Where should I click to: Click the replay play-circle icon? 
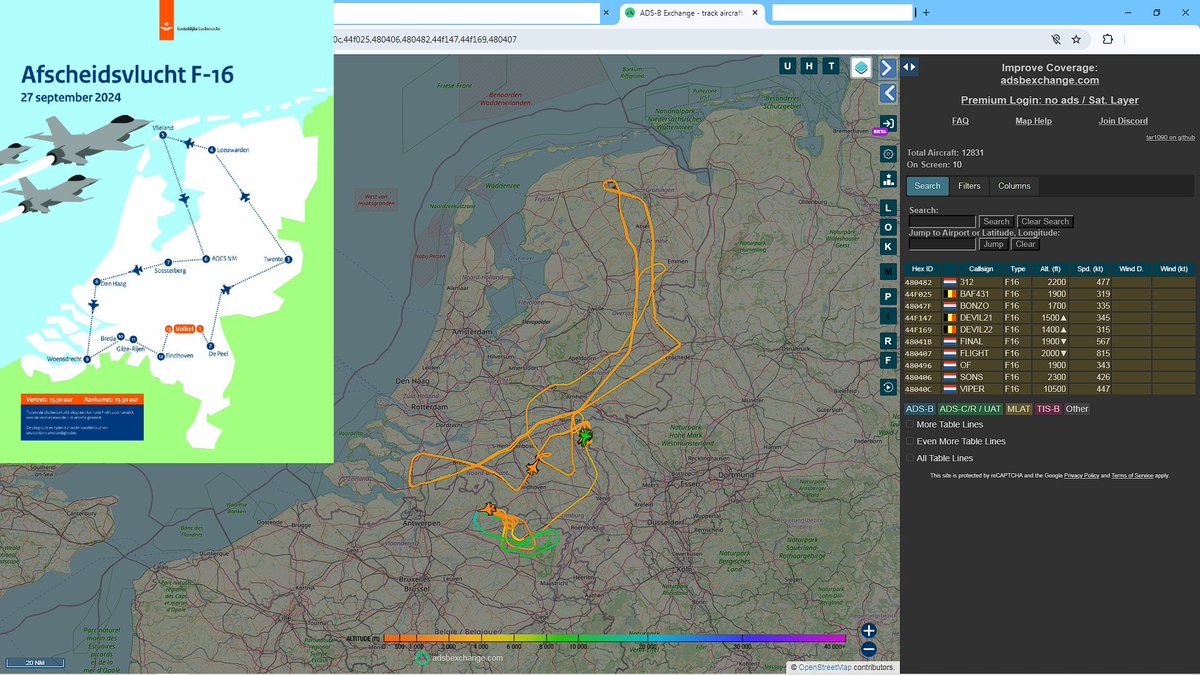click(888, 387)
